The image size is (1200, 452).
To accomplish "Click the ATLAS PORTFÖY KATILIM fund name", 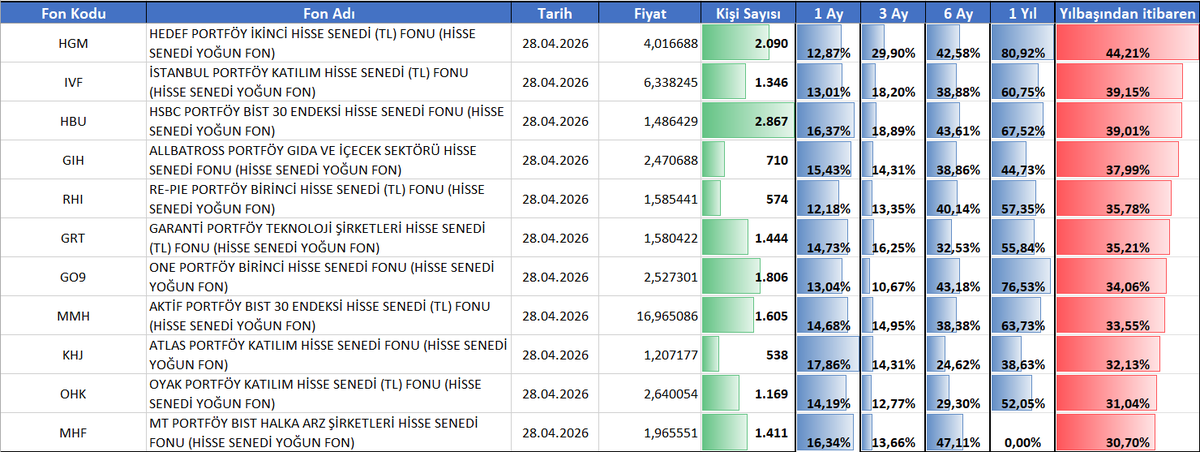I will pyautogui.click(x=328, y=354).
